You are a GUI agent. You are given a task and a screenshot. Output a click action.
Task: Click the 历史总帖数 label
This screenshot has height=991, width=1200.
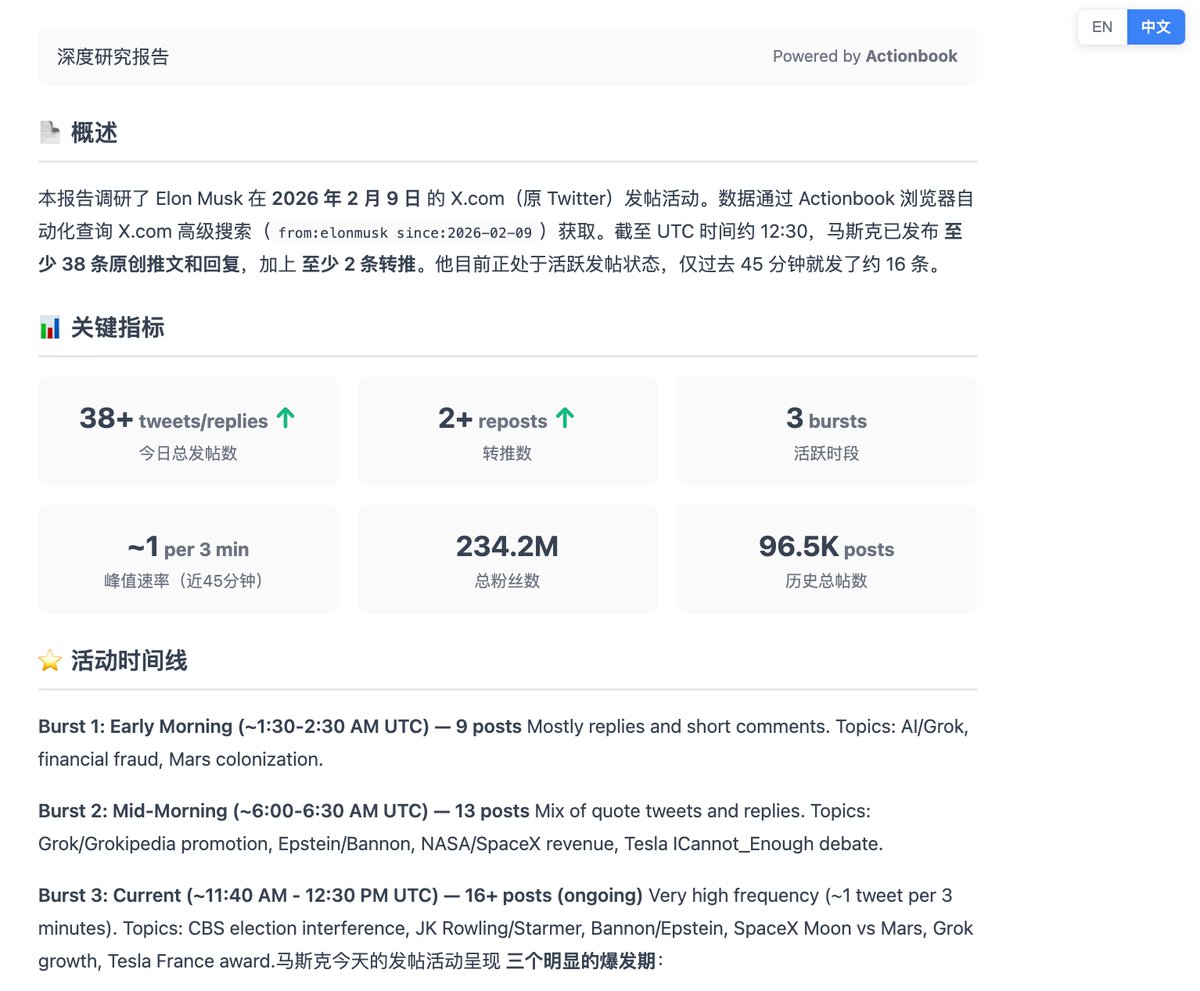point(826,580)
